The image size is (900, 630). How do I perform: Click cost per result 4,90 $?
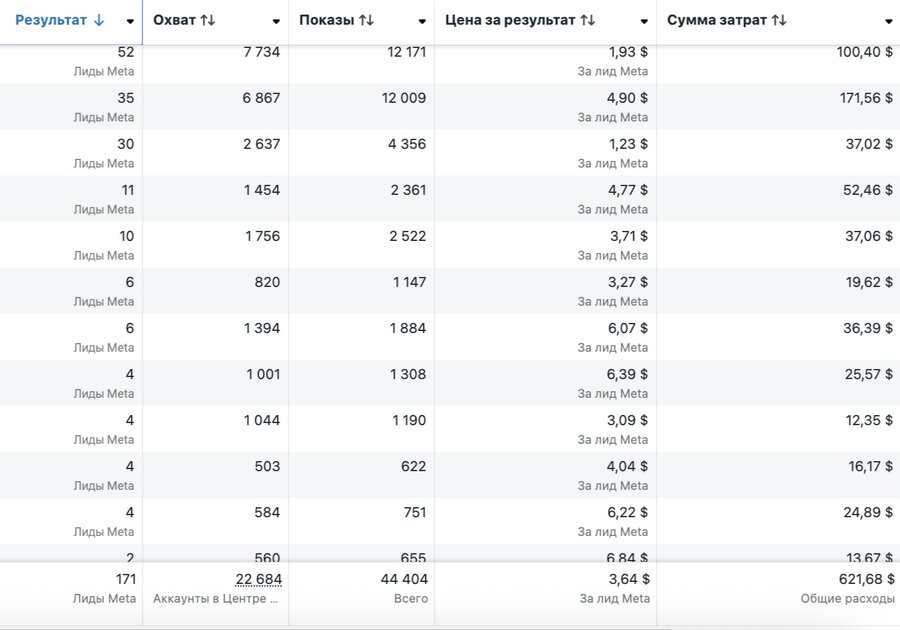[627, 98]
